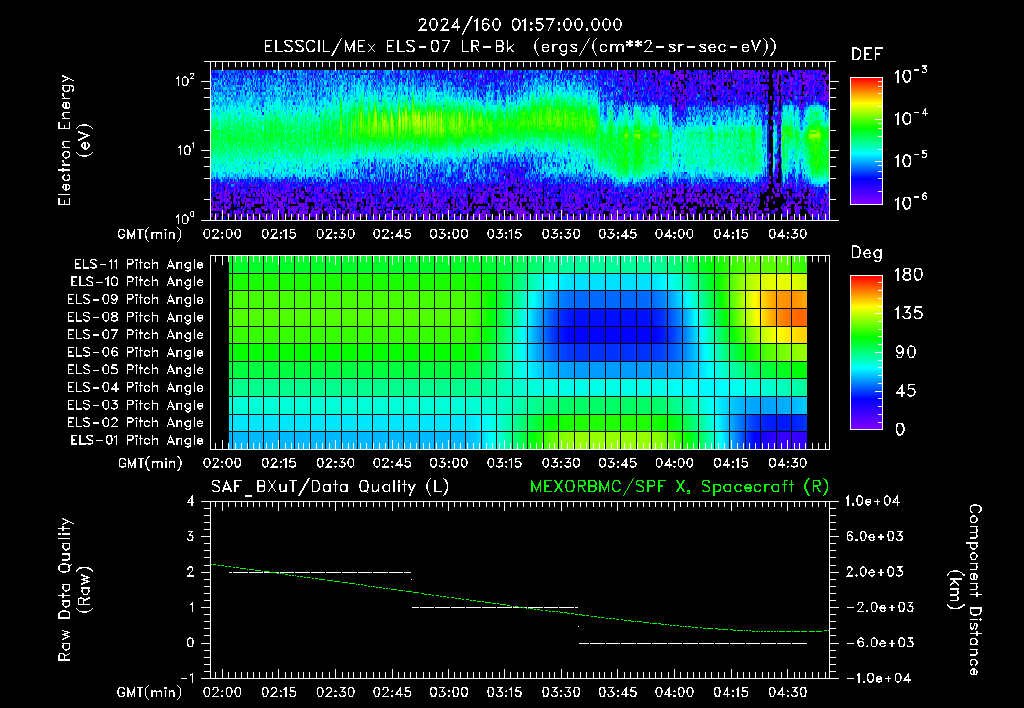Select the ELS-04 Pitch Angle row label
This screenshot has height=708, width=1024.
(x=136, y=388)
